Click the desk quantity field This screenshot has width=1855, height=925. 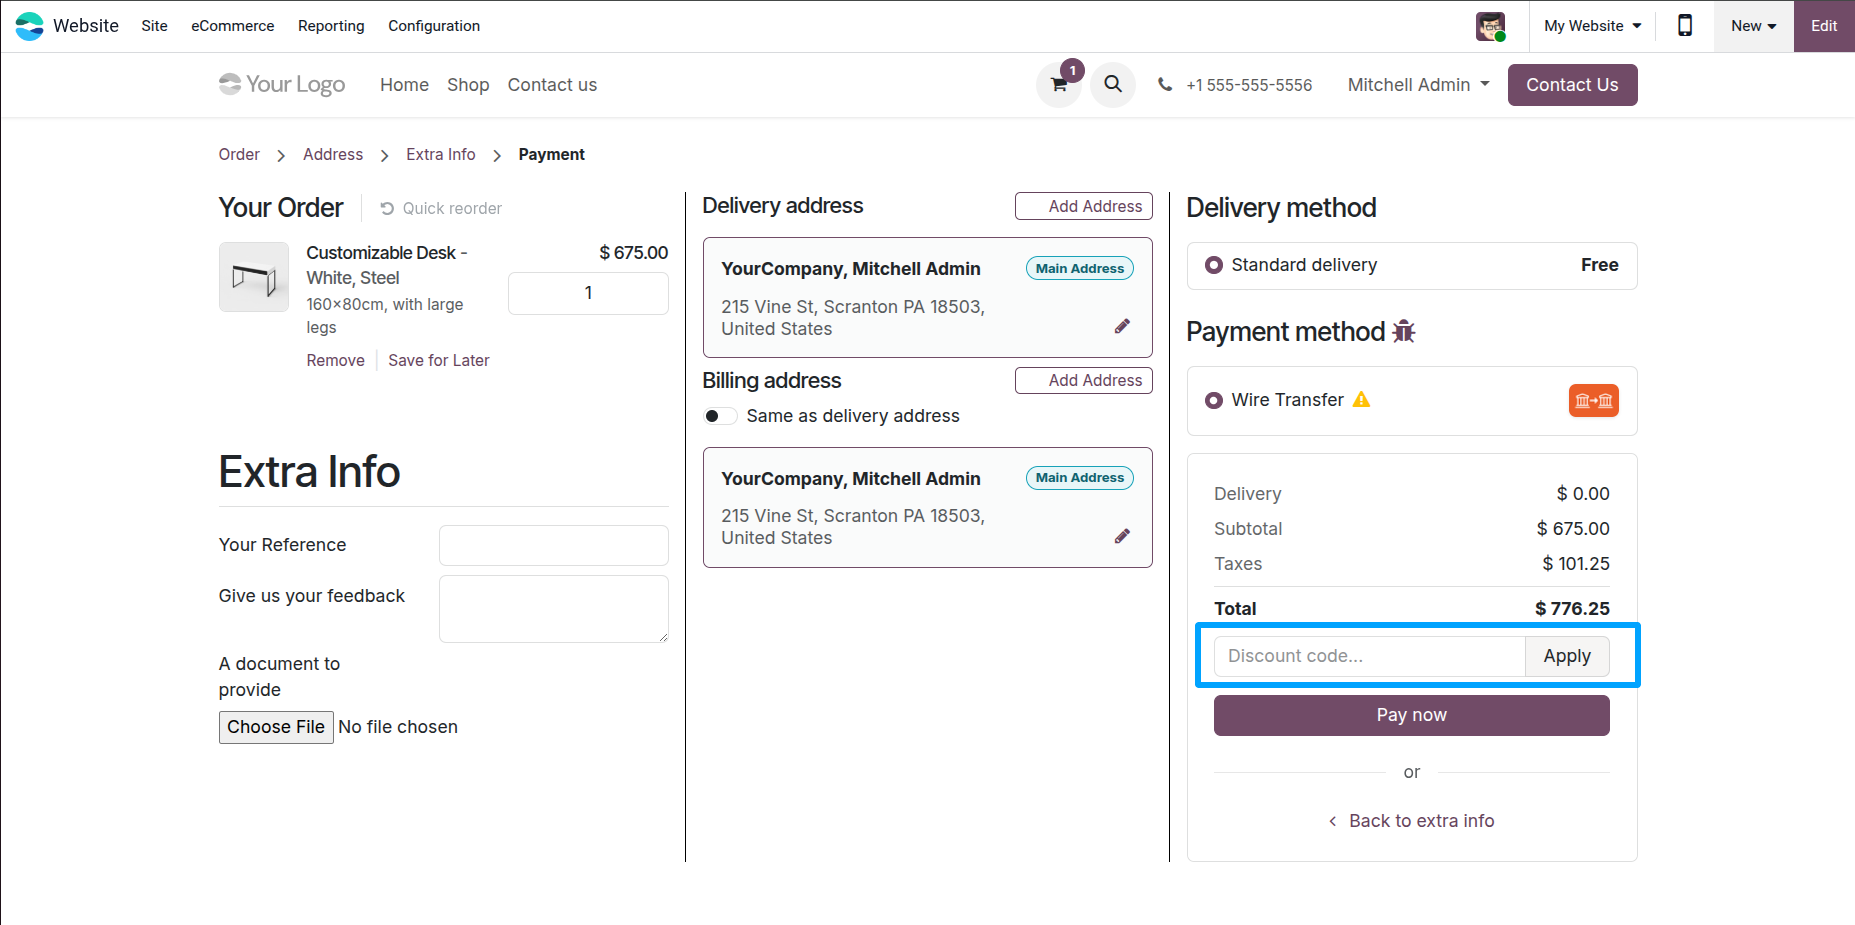coord(588,293)
